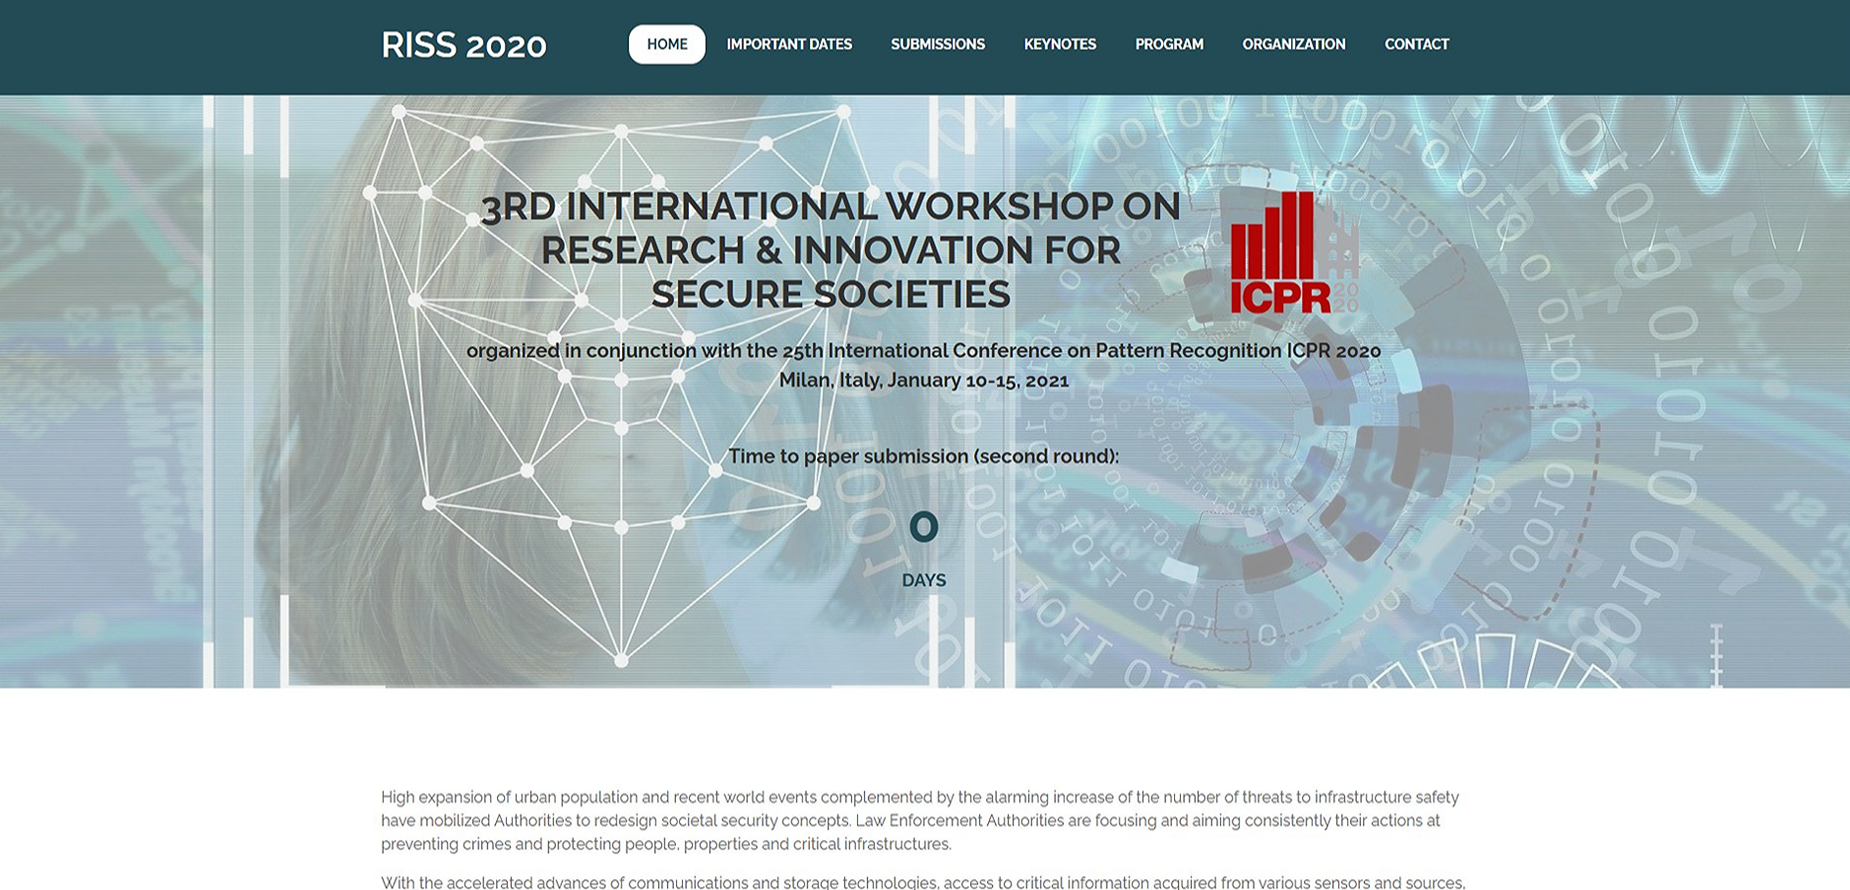Select the HOME navigation tab
This screenshot has width=1850, height=890.
[667, 44]
